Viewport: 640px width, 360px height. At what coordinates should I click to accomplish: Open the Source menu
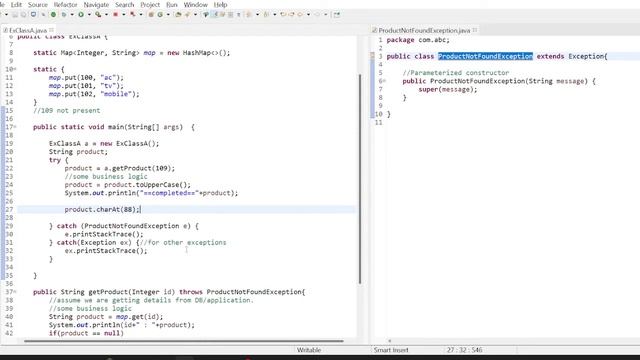point(38,5)
